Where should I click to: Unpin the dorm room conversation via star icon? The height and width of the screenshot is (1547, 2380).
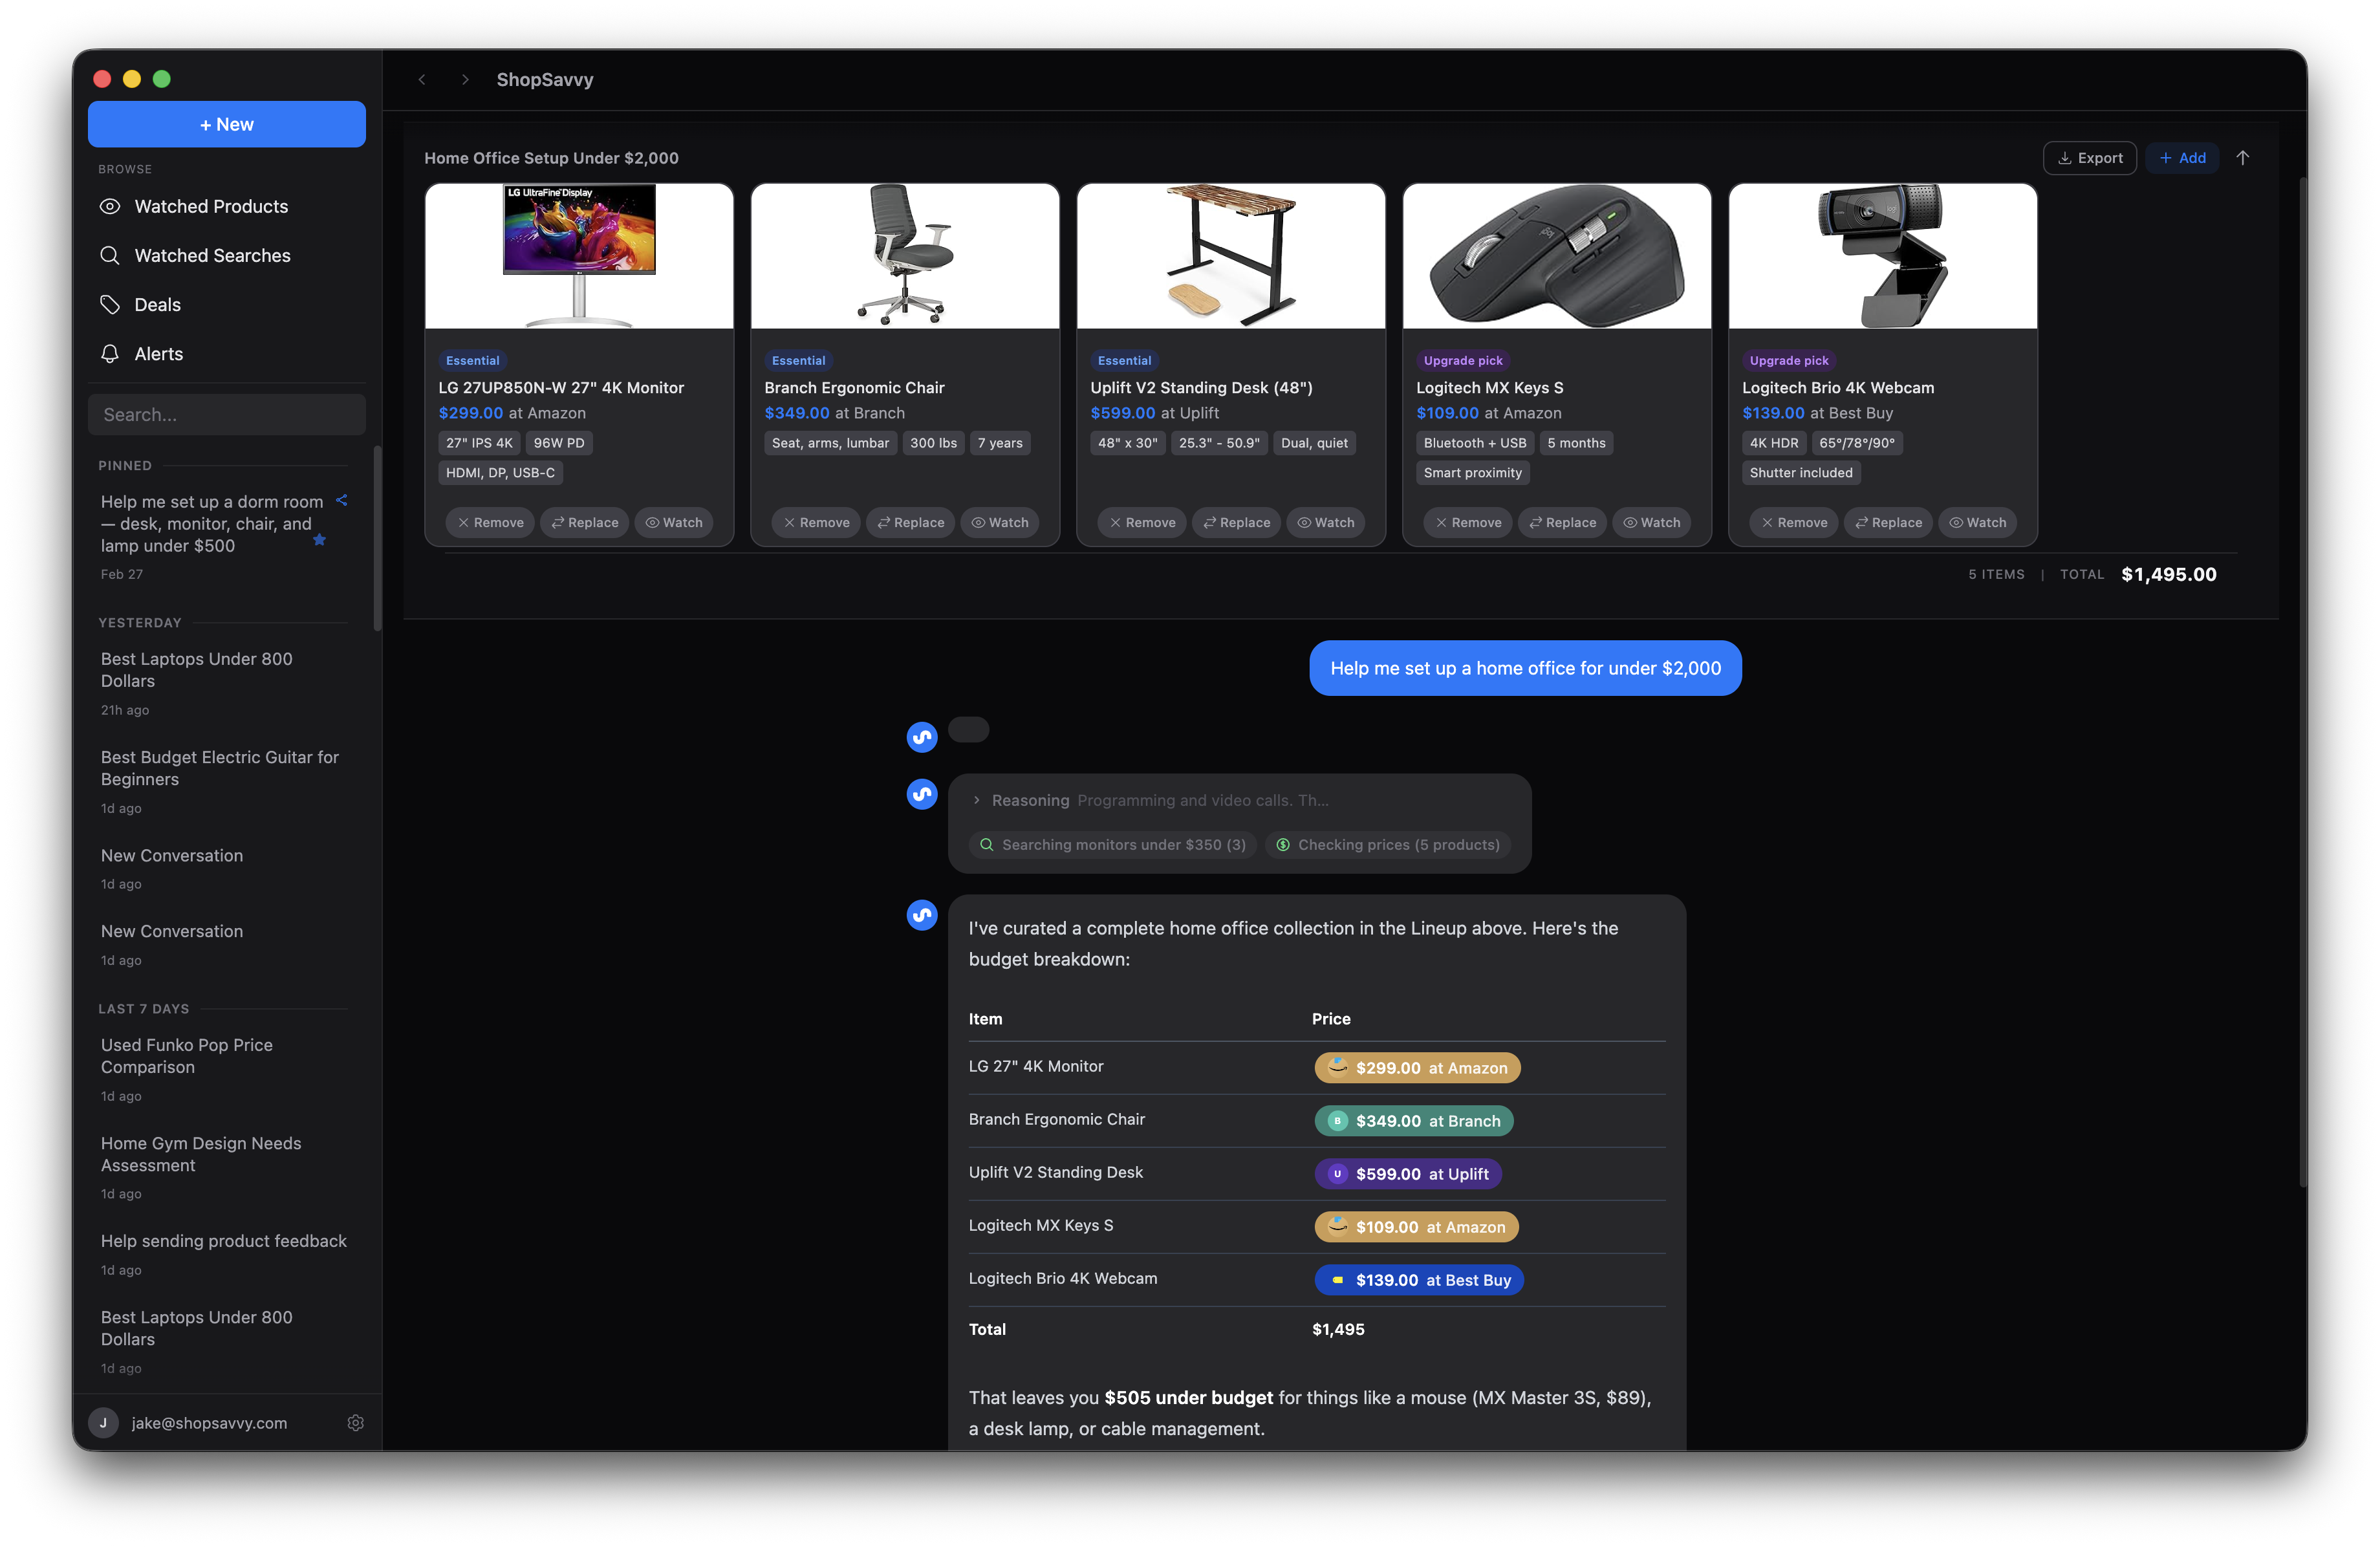coord(319,540)
